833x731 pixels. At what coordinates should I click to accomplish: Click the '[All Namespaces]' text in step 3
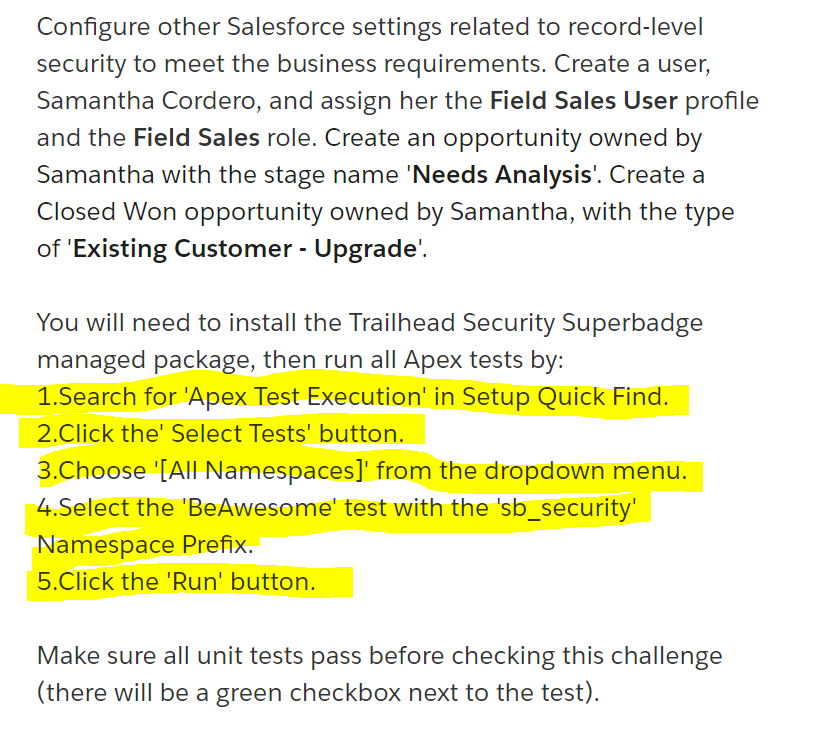[x=263, y=471]
